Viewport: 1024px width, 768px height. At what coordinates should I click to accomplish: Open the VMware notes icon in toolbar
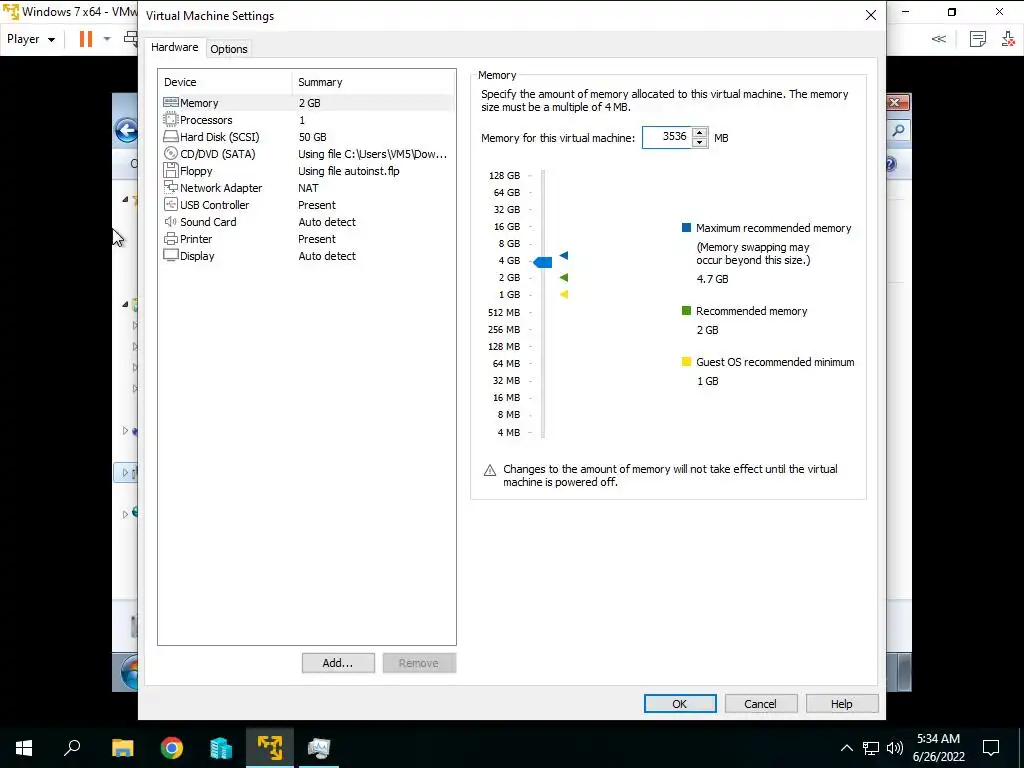978,39
